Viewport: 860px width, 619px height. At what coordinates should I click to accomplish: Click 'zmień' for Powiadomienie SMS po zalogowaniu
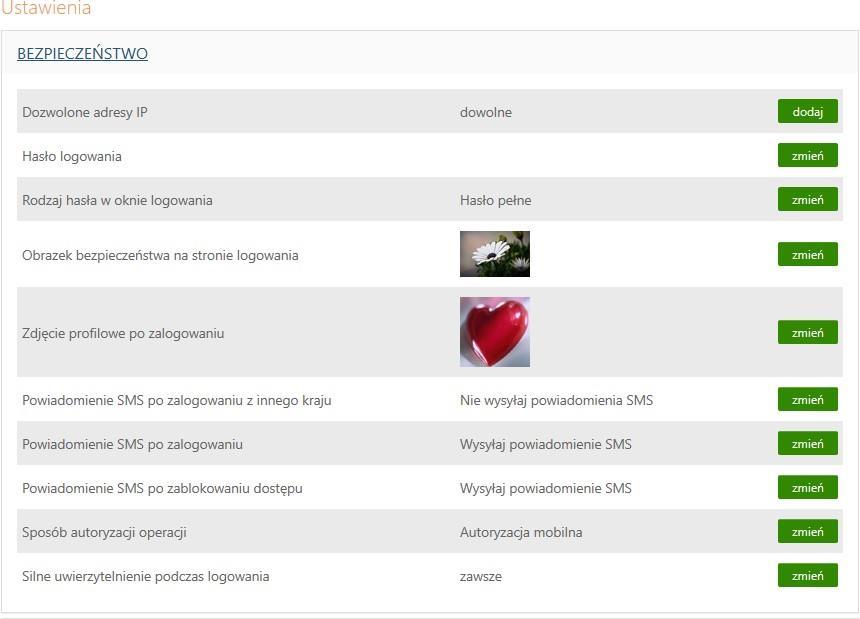[x=807, y=443]
